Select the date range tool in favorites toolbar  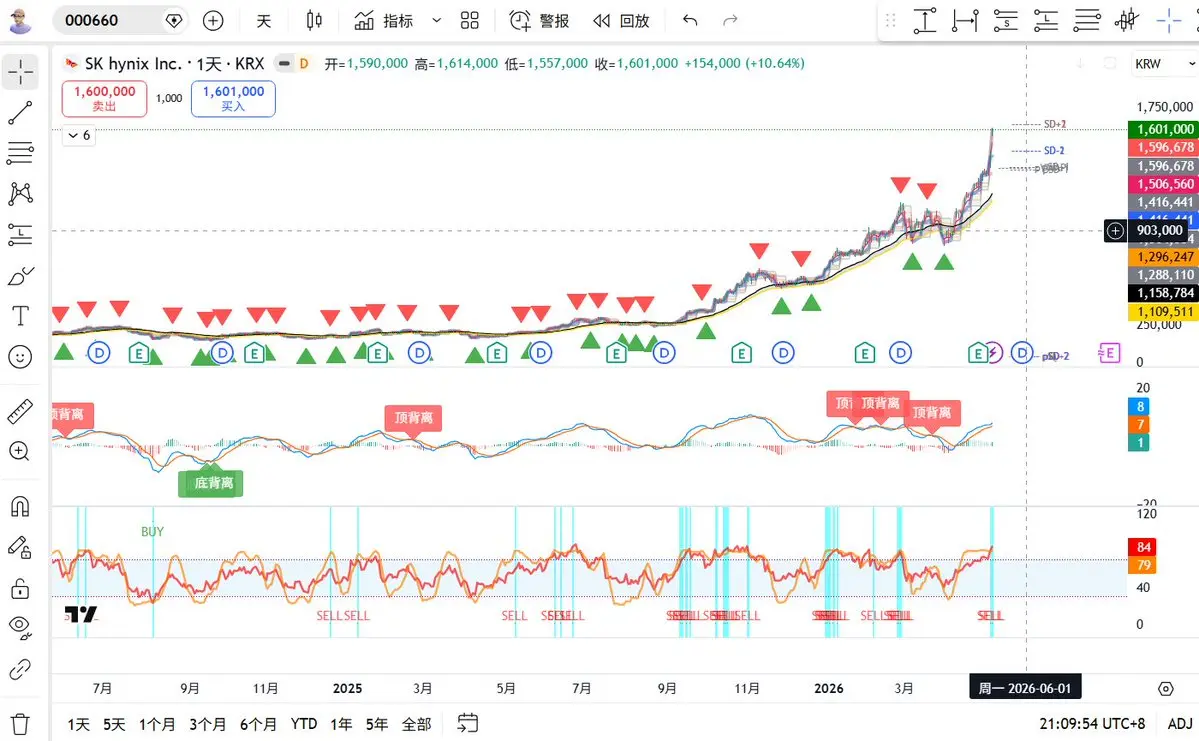[x=965, y=21]
